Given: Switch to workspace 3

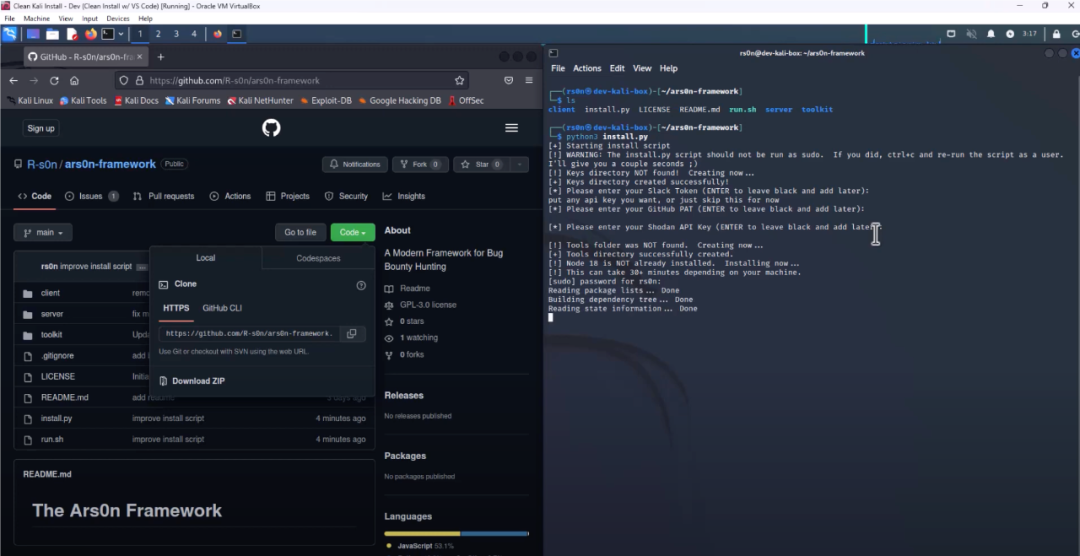Looking at the screenshot, I should click(x=176, y=34).
